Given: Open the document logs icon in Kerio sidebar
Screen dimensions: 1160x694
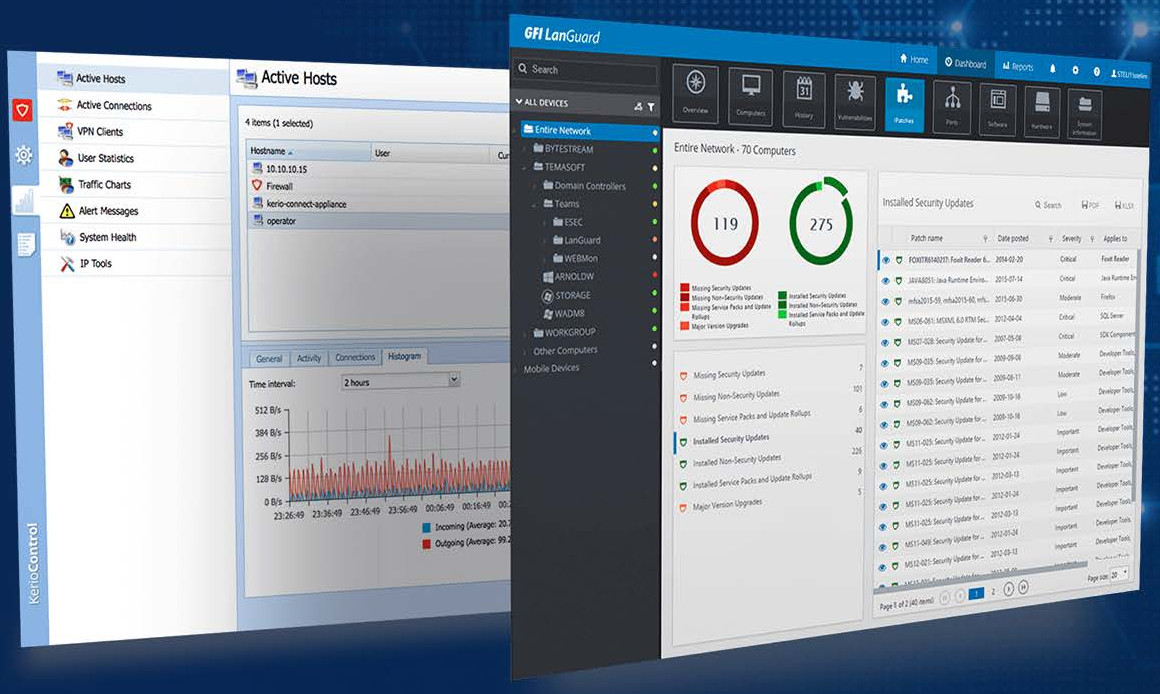Looking at the screenshot, I should pyautogui.click(x=26, y=244).
